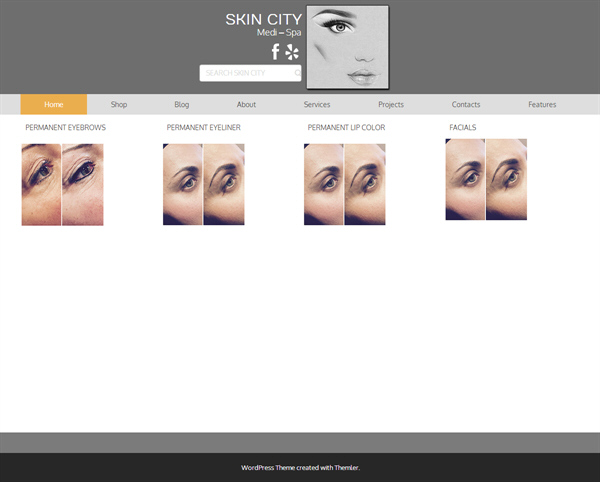The width and height of the screenshot is (600, 482).
Task: Open the Yelp icon link
Action: point(292,52)
